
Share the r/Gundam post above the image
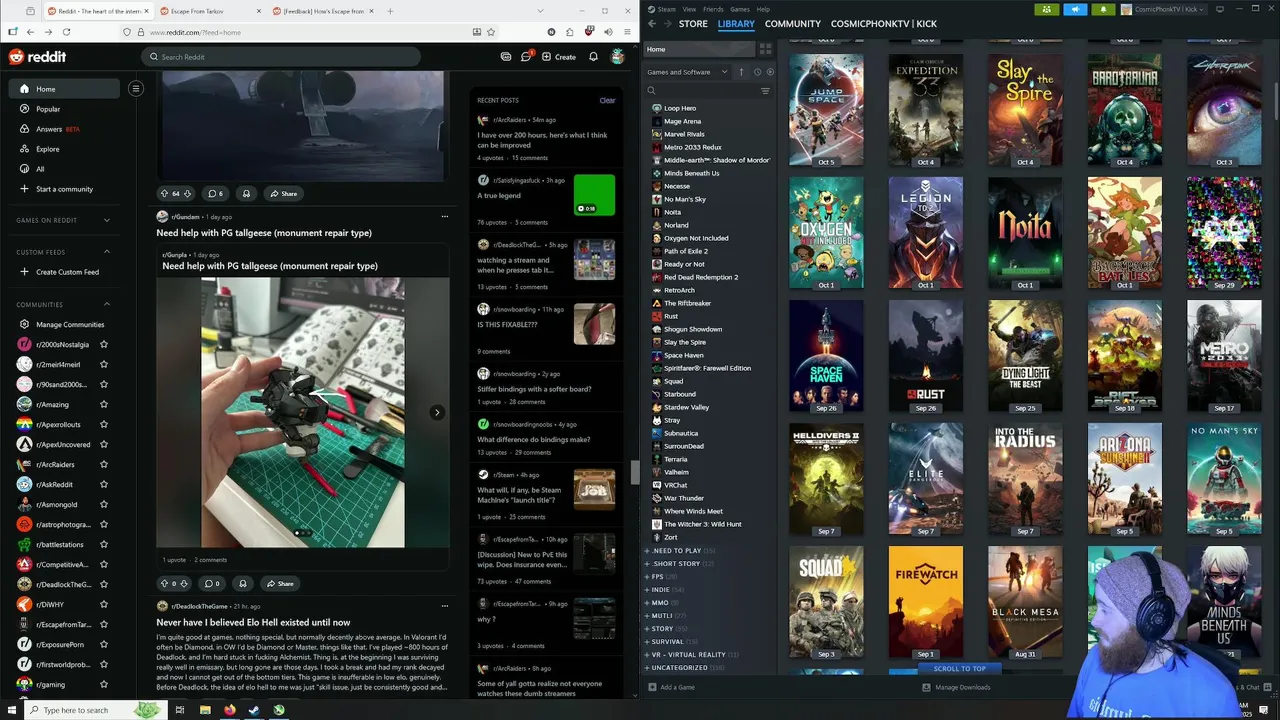tap(283, 193)
